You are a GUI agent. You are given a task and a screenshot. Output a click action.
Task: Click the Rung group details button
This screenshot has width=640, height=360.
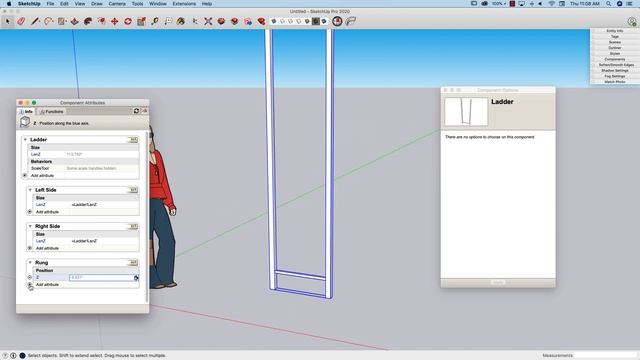pos(133,262)
